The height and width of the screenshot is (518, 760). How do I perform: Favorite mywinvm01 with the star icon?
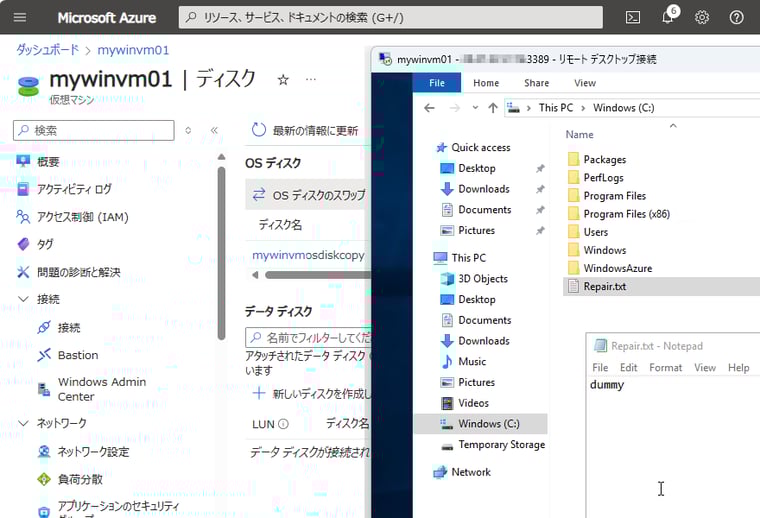283,80
